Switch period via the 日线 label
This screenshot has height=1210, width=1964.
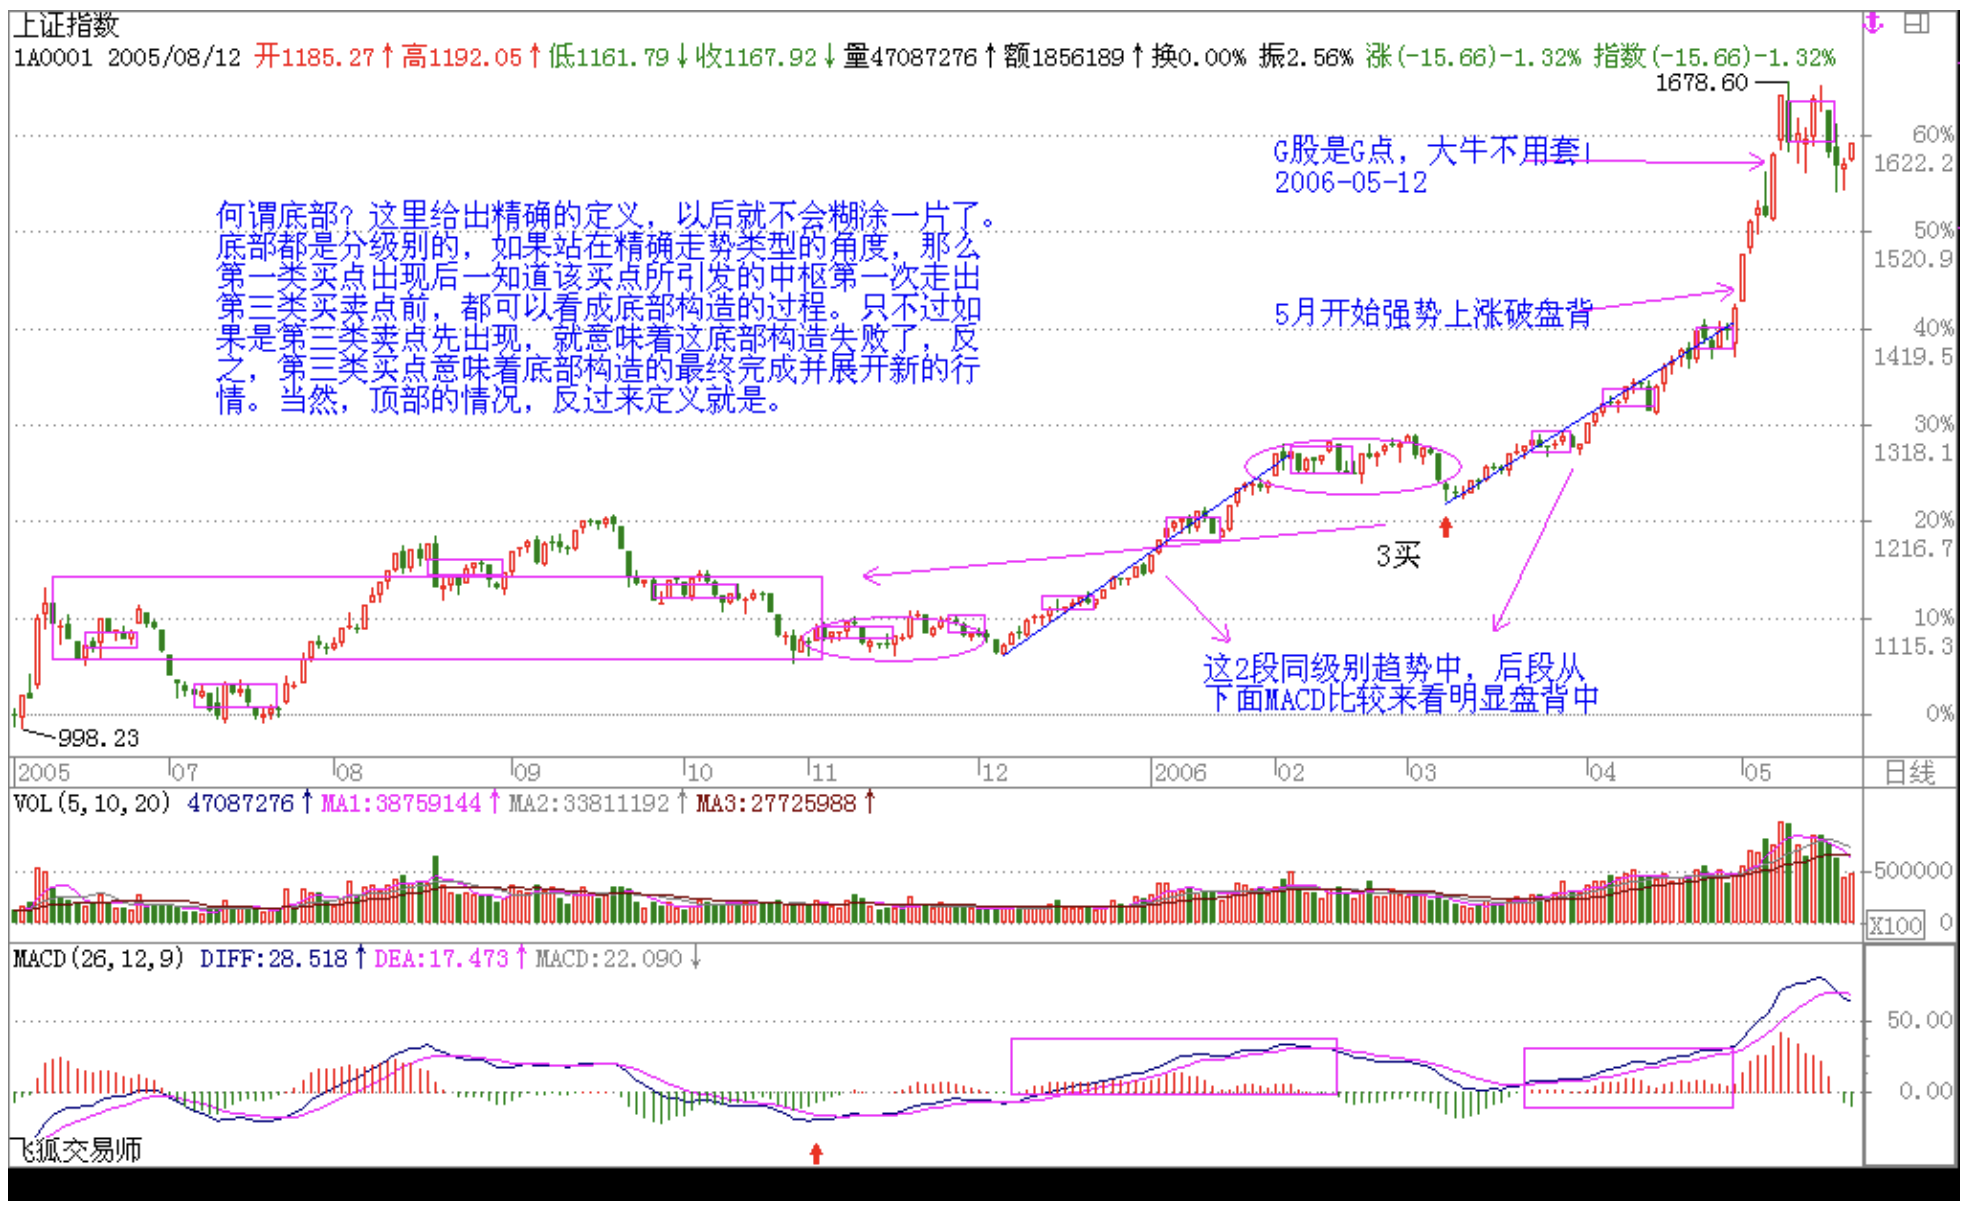(1909, 772)
